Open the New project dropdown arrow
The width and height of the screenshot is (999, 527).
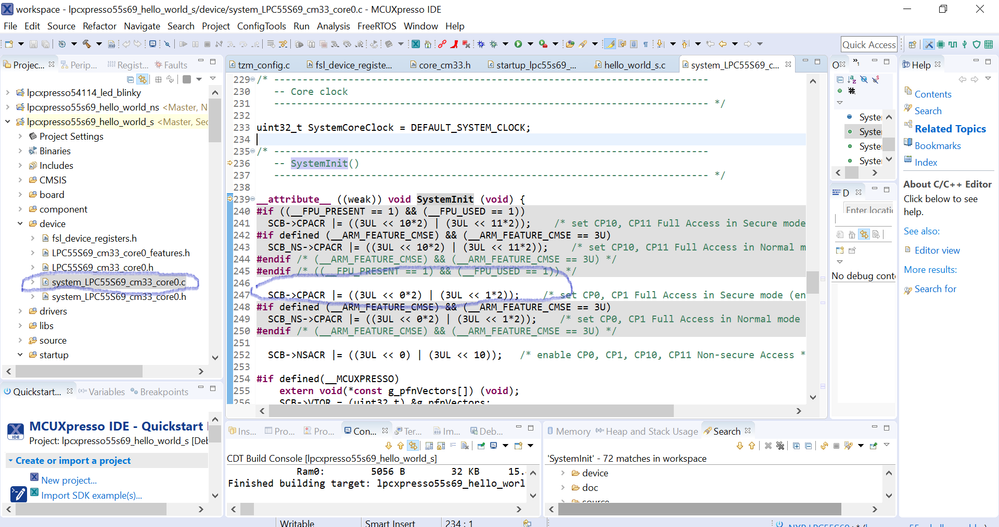tap(21, 44)
